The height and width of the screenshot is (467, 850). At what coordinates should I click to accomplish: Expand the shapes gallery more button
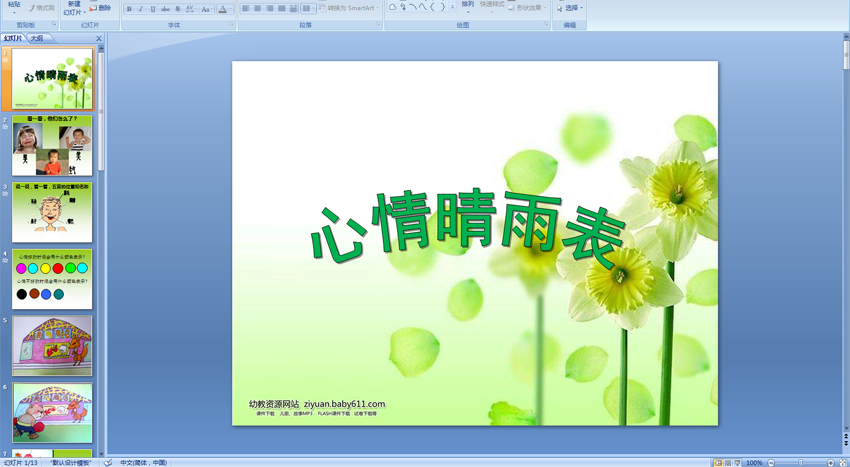point(453,7)
